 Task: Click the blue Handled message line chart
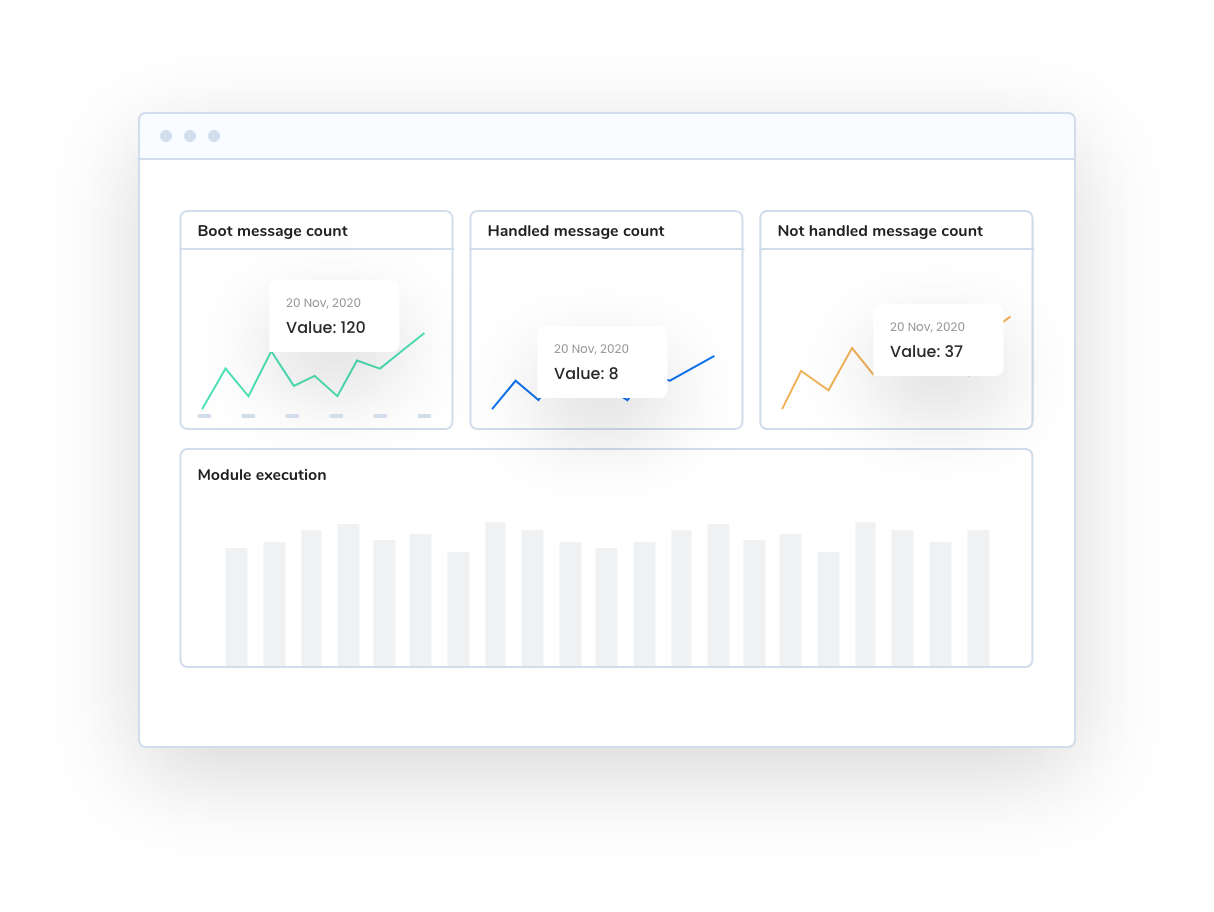pyautogui.click(x=603, y=382)
